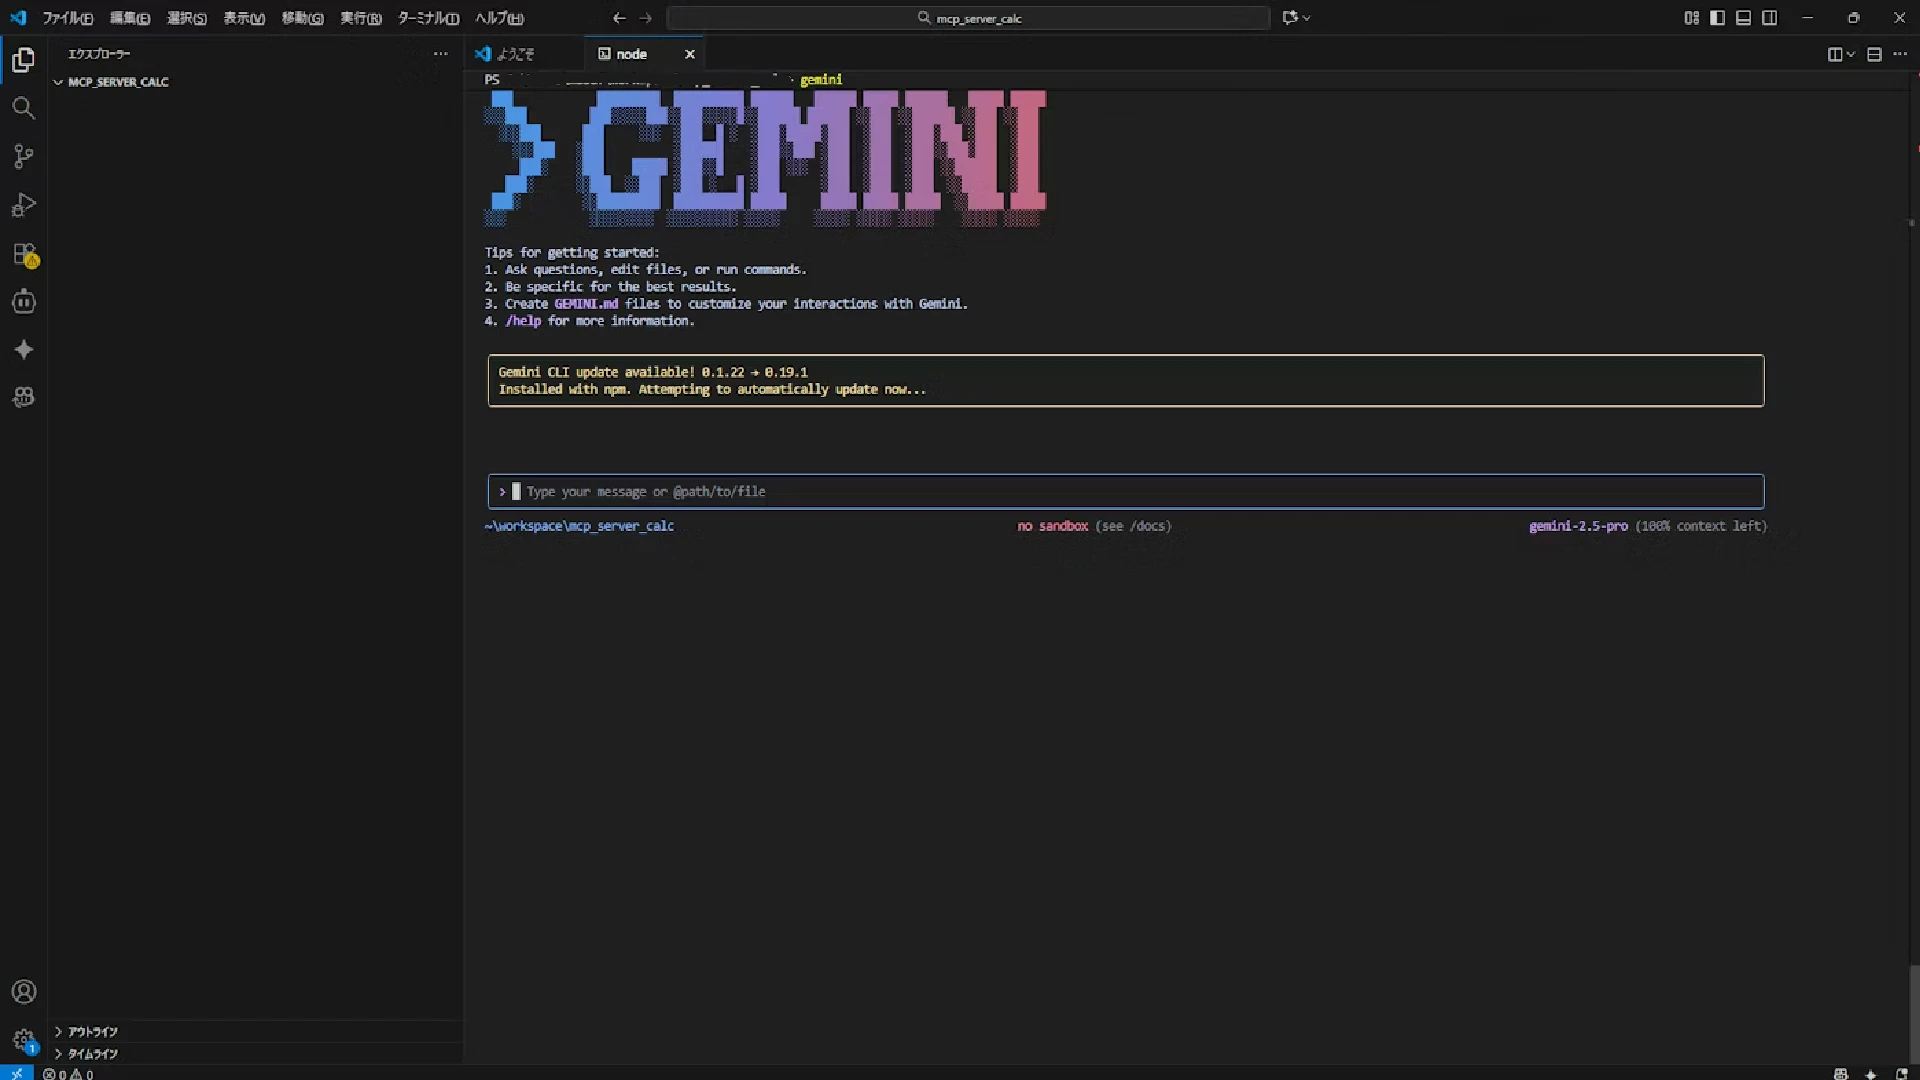
Task: Open the split editor dropdown arrow
Action: click(x=1851, y=54)
